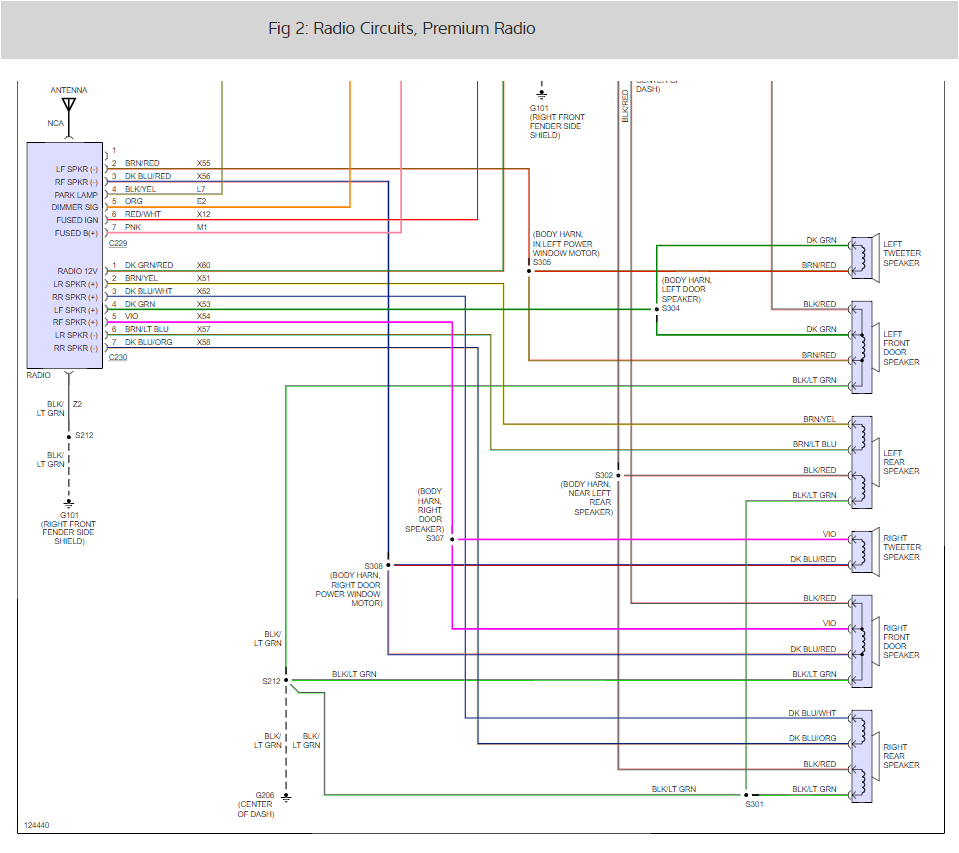959x853 pixels.
Task: Toggle the S307 right door speaker splice
Action: 452,538
